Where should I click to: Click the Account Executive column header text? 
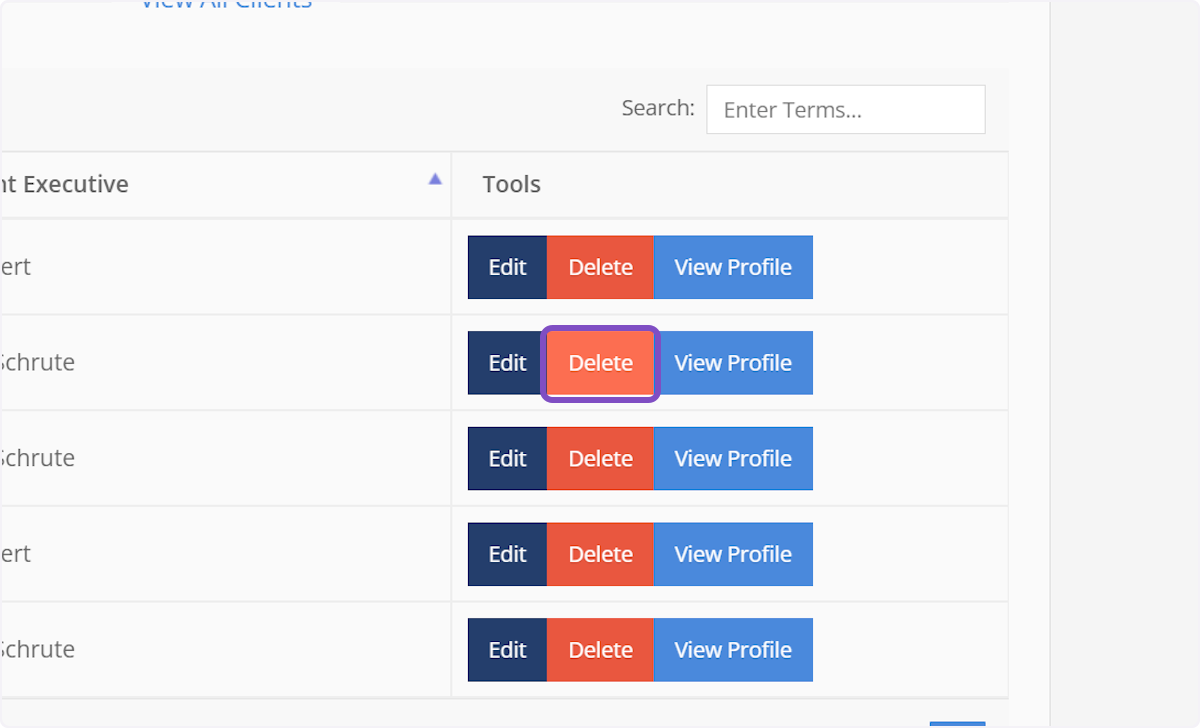click(x=66, y=185)
